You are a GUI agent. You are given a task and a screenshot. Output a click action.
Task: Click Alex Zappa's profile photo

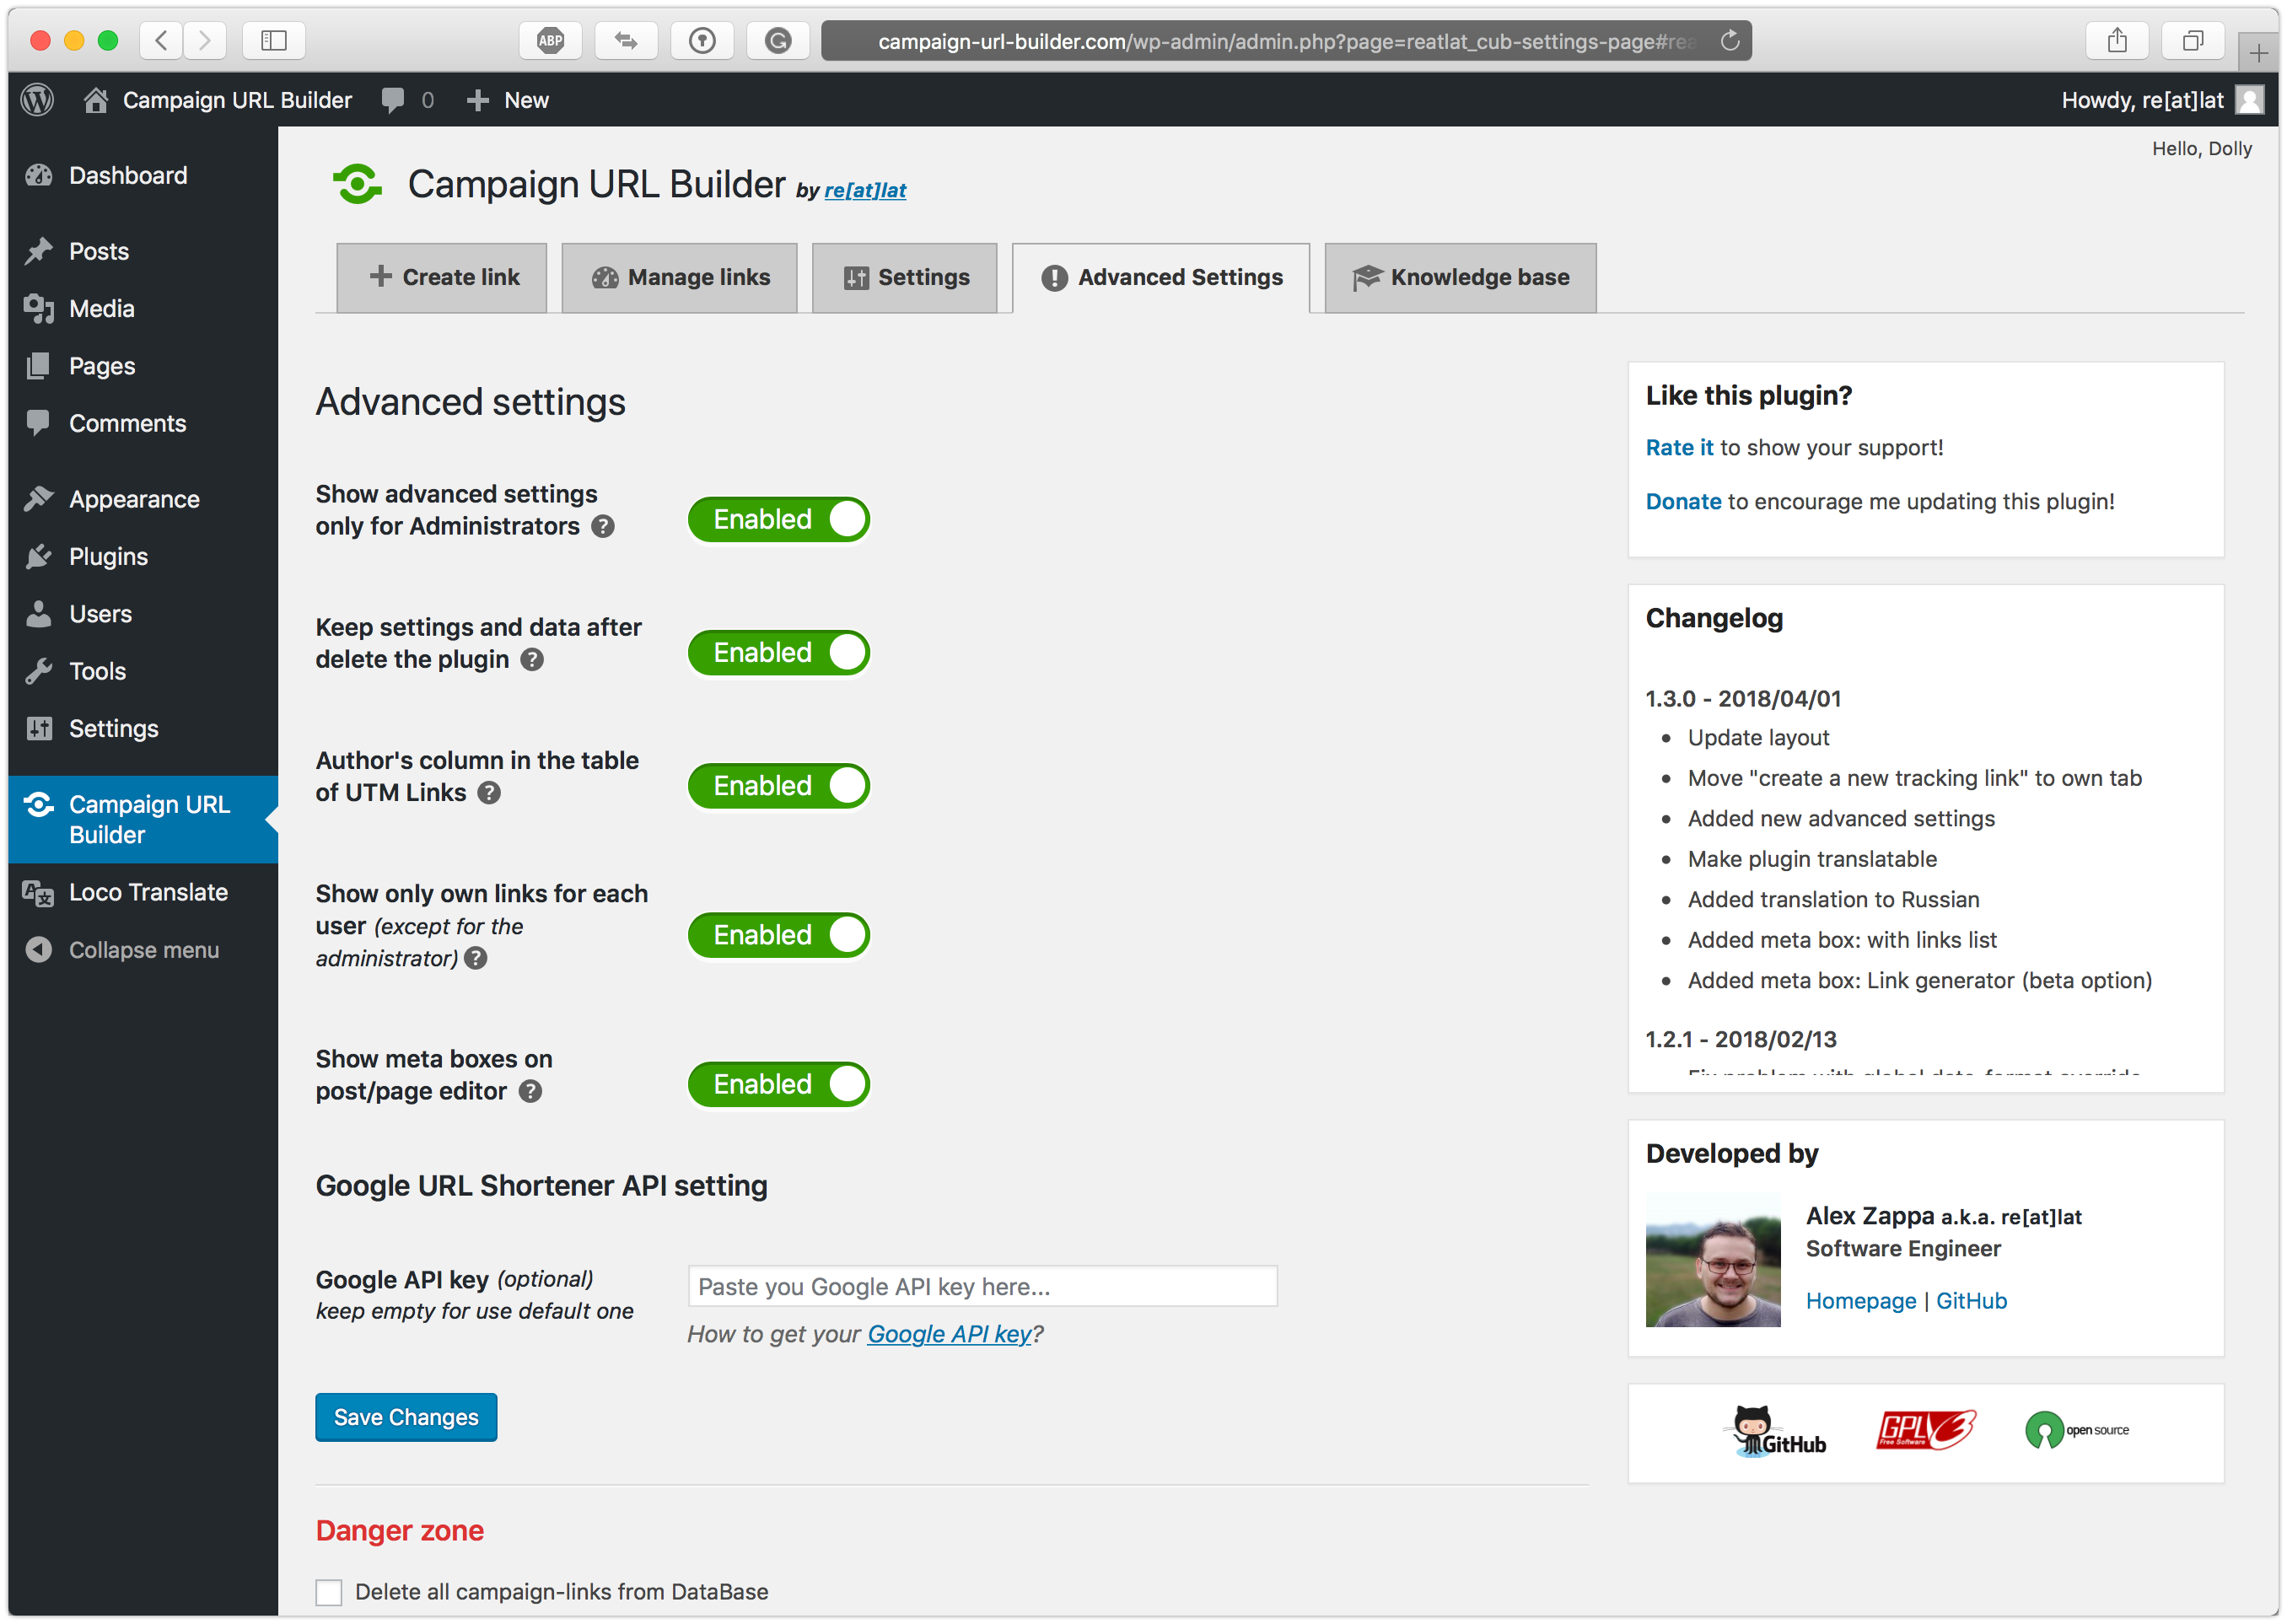pos(1714,1260)
